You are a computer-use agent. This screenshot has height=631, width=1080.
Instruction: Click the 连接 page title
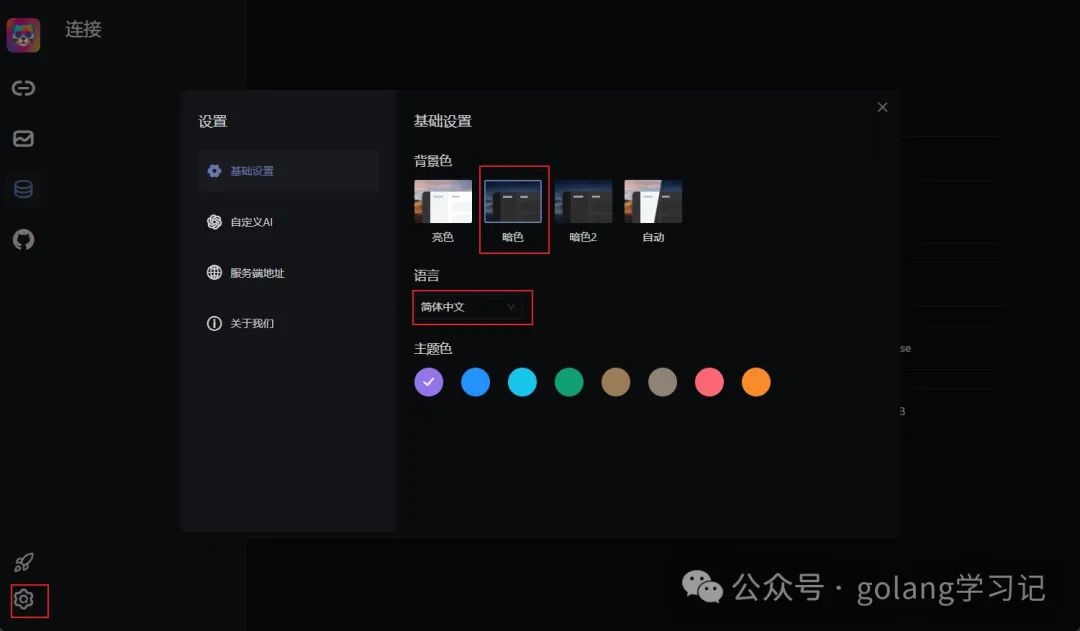(83, 30)
